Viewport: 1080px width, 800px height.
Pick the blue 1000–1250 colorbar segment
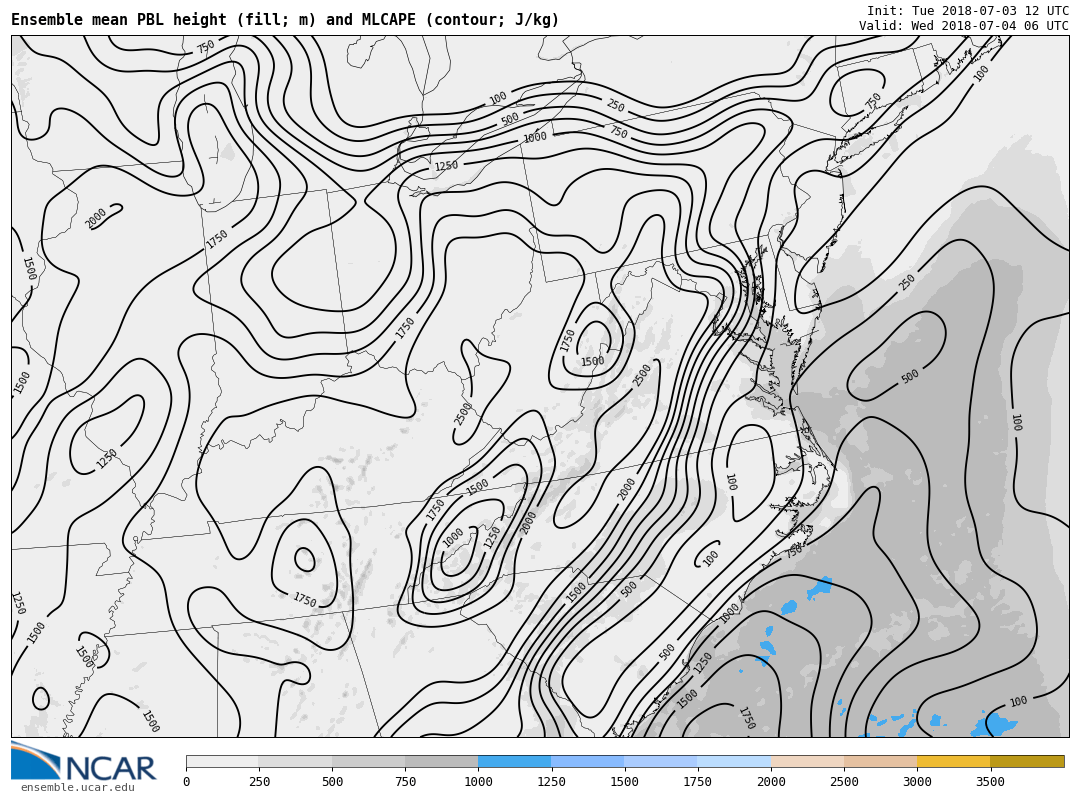[x=514, y=762]
